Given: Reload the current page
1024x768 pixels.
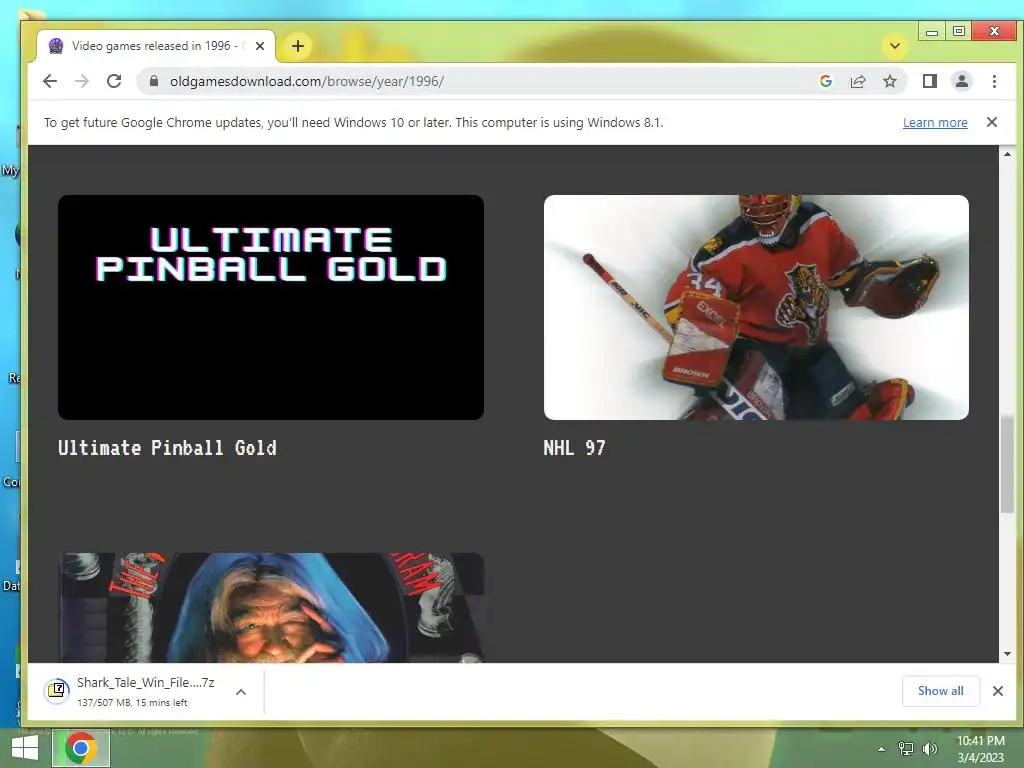Looking at the screenshot, I should (x=114, y=81).
